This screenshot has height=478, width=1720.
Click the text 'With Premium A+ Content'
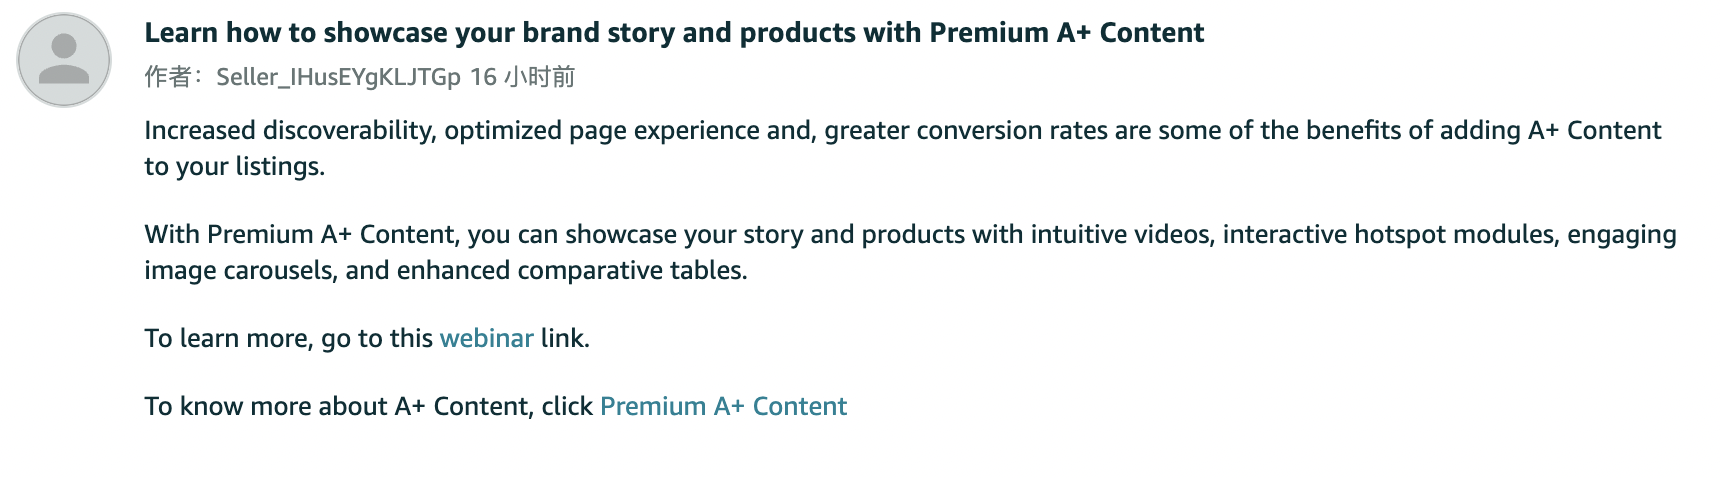[300, 235]
